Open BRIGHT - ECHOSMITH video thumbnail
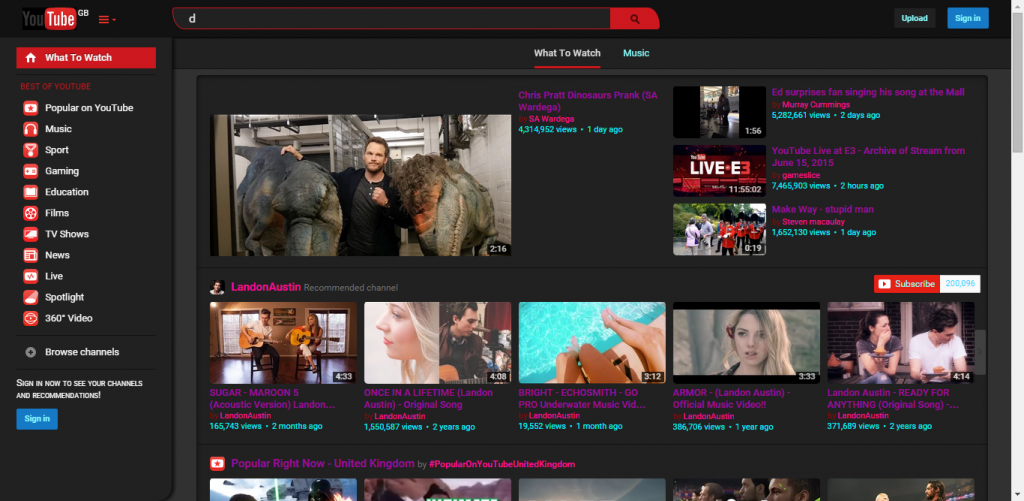Viewport: 1024px width, 501px height. point(592,342)
